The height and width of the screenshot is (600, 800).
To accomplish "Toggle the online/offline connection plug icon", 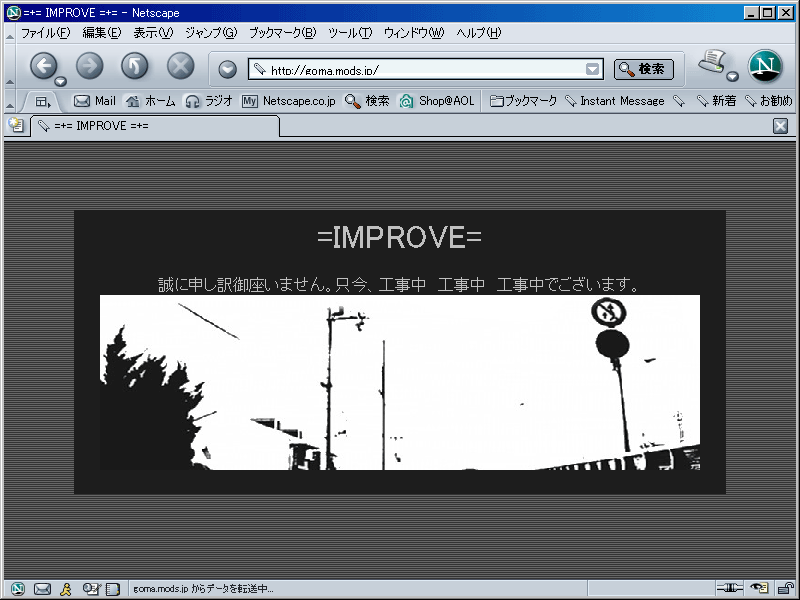I will click(730, 589).
